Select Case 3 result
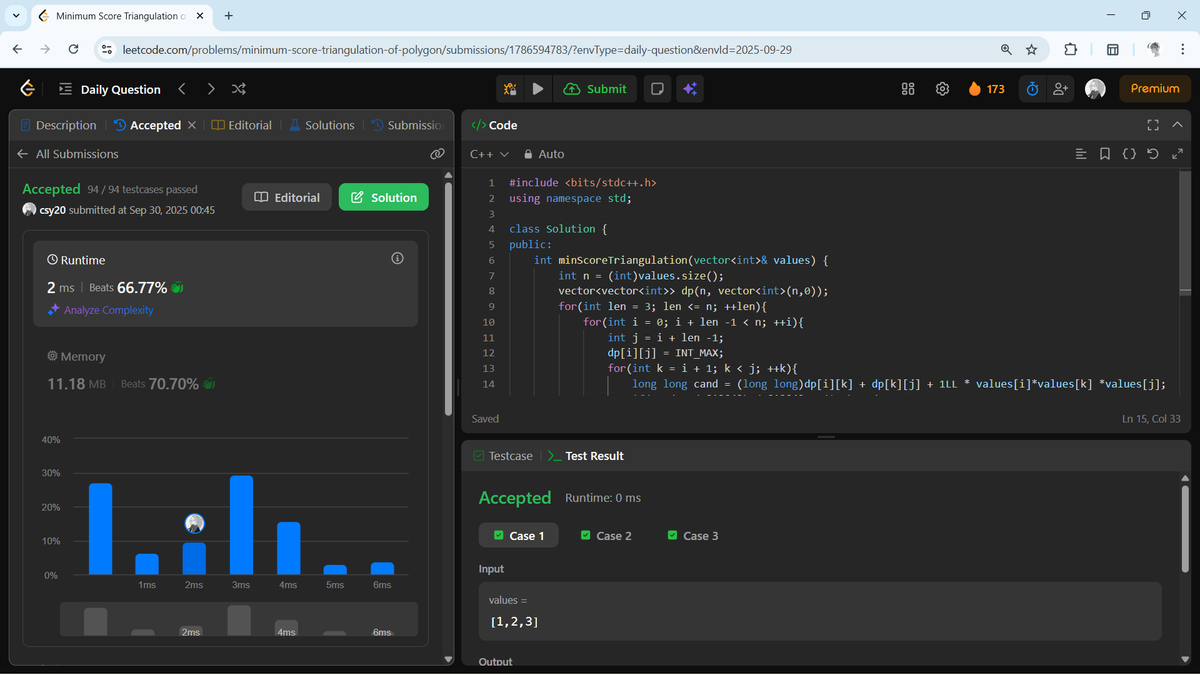Viewport: 1200px width, 675px height. tap(693, 536)
